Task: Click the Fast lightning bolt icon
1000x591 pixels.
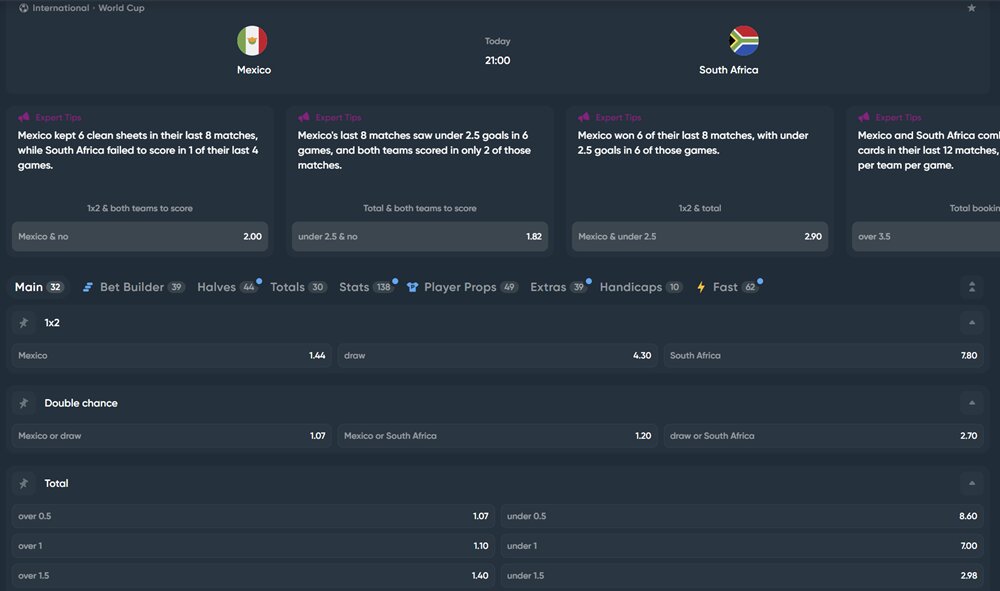Action: [x=701, y=288]
